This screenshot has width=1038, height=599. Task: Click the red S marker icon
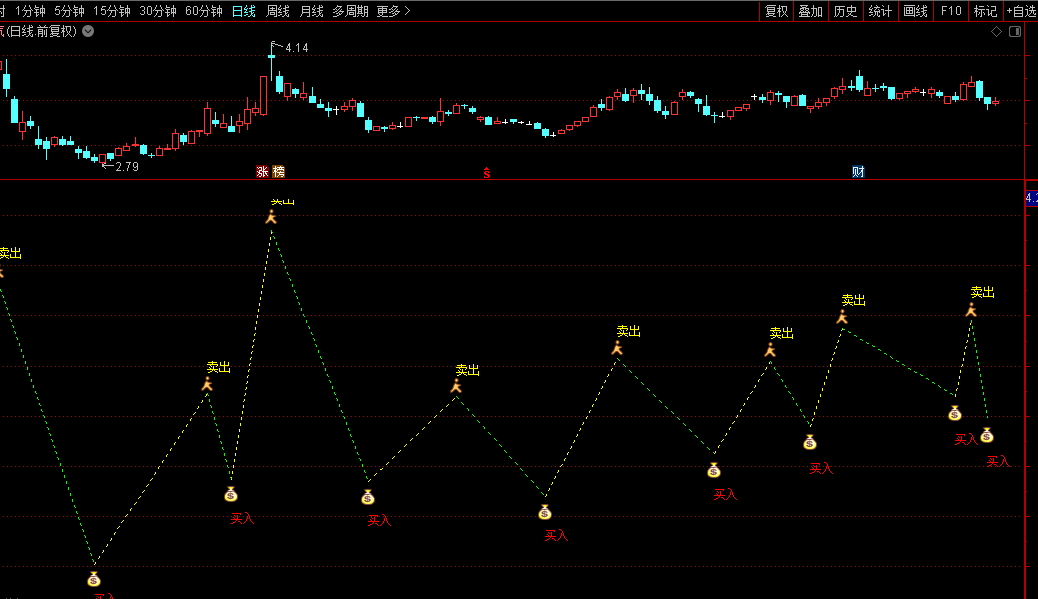(x=487, y=173)
